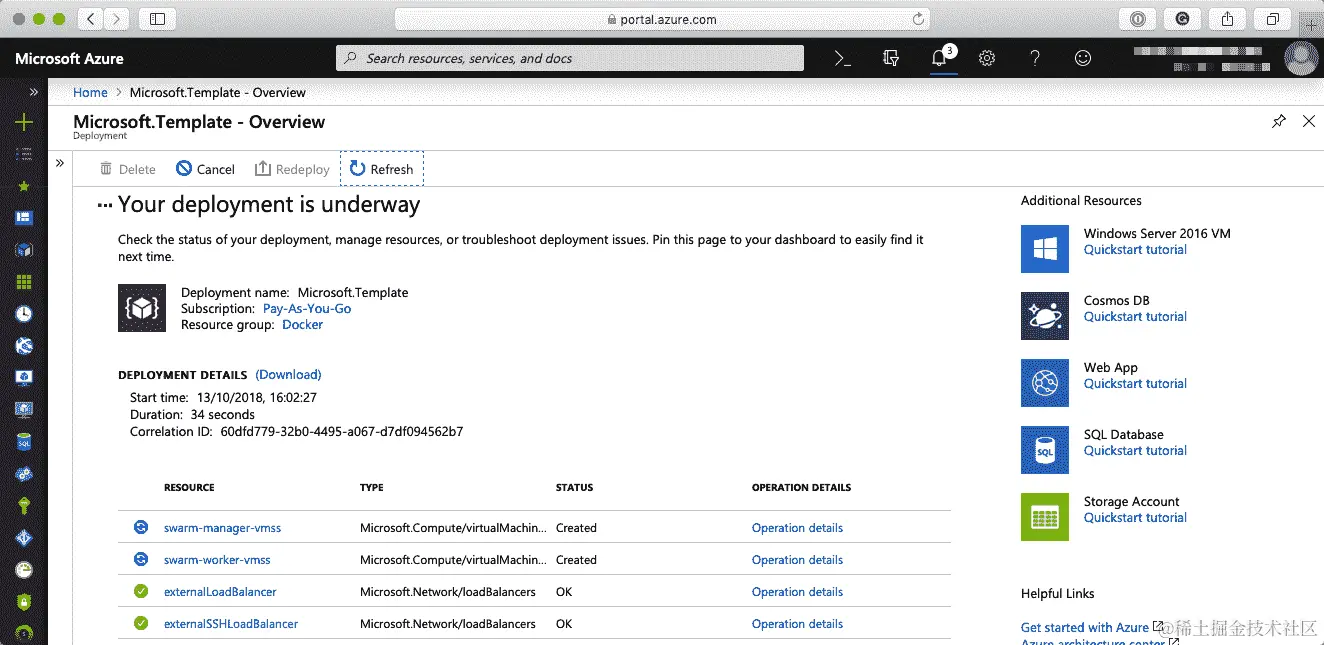Click the Windows Server tile icon

tap(1045, 249)
